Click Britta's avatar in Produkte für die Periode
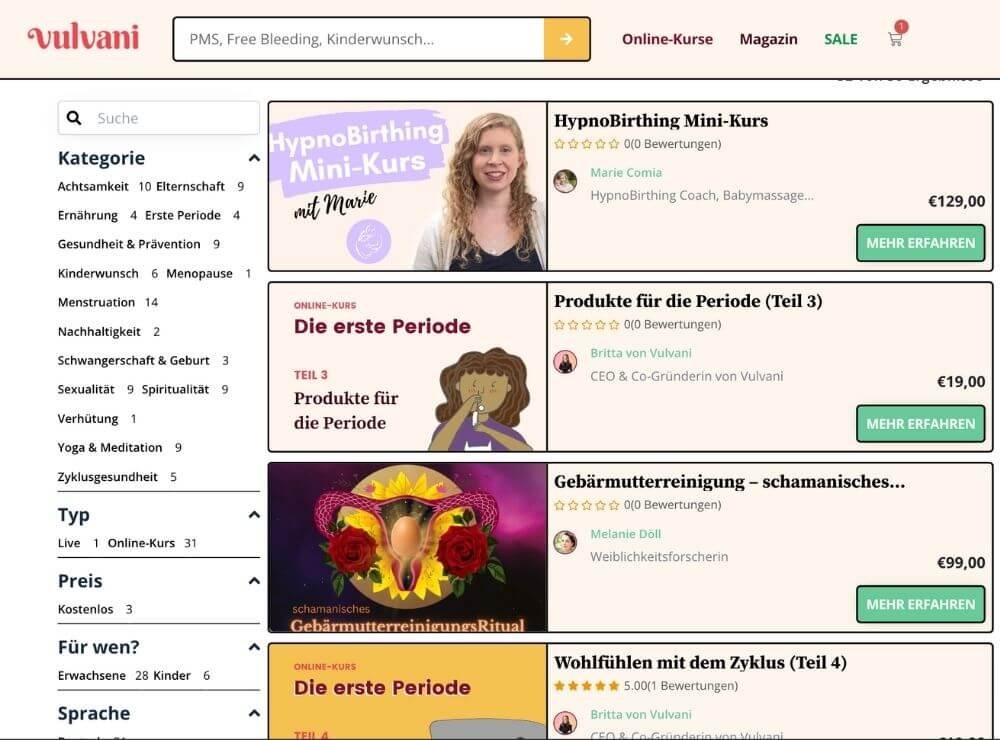 point(565,362)
